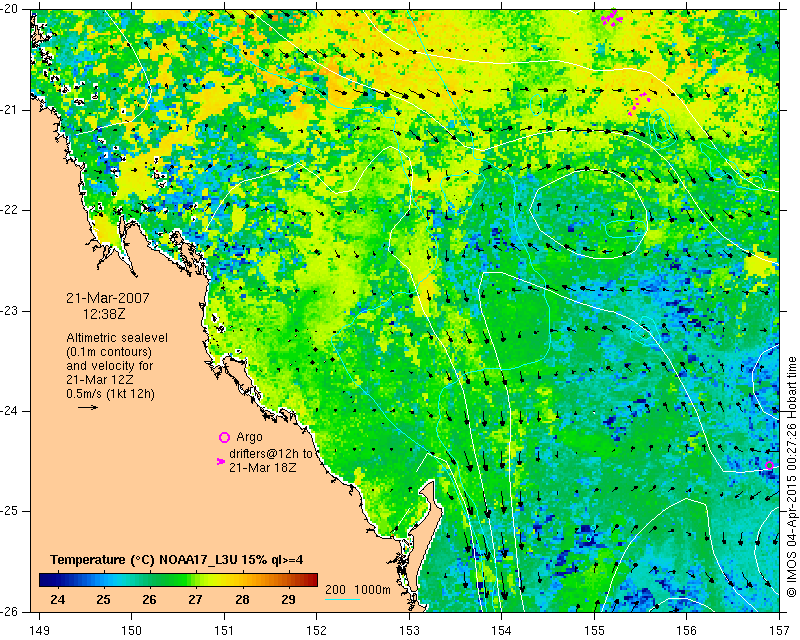
Task: Click the color bar tick label 28
Action: tap(242, 600)
